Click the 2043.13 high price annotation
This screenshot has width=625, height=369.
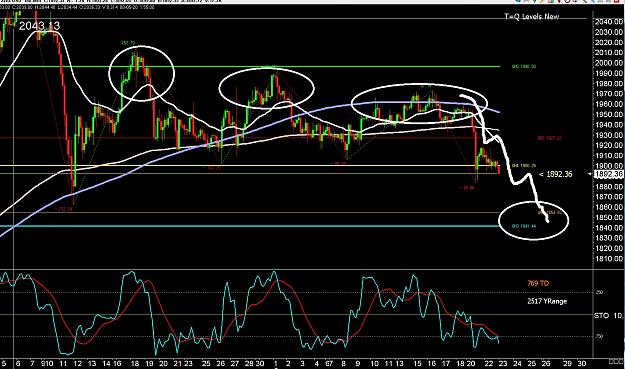pyautogui.click(x=39, y=26)
